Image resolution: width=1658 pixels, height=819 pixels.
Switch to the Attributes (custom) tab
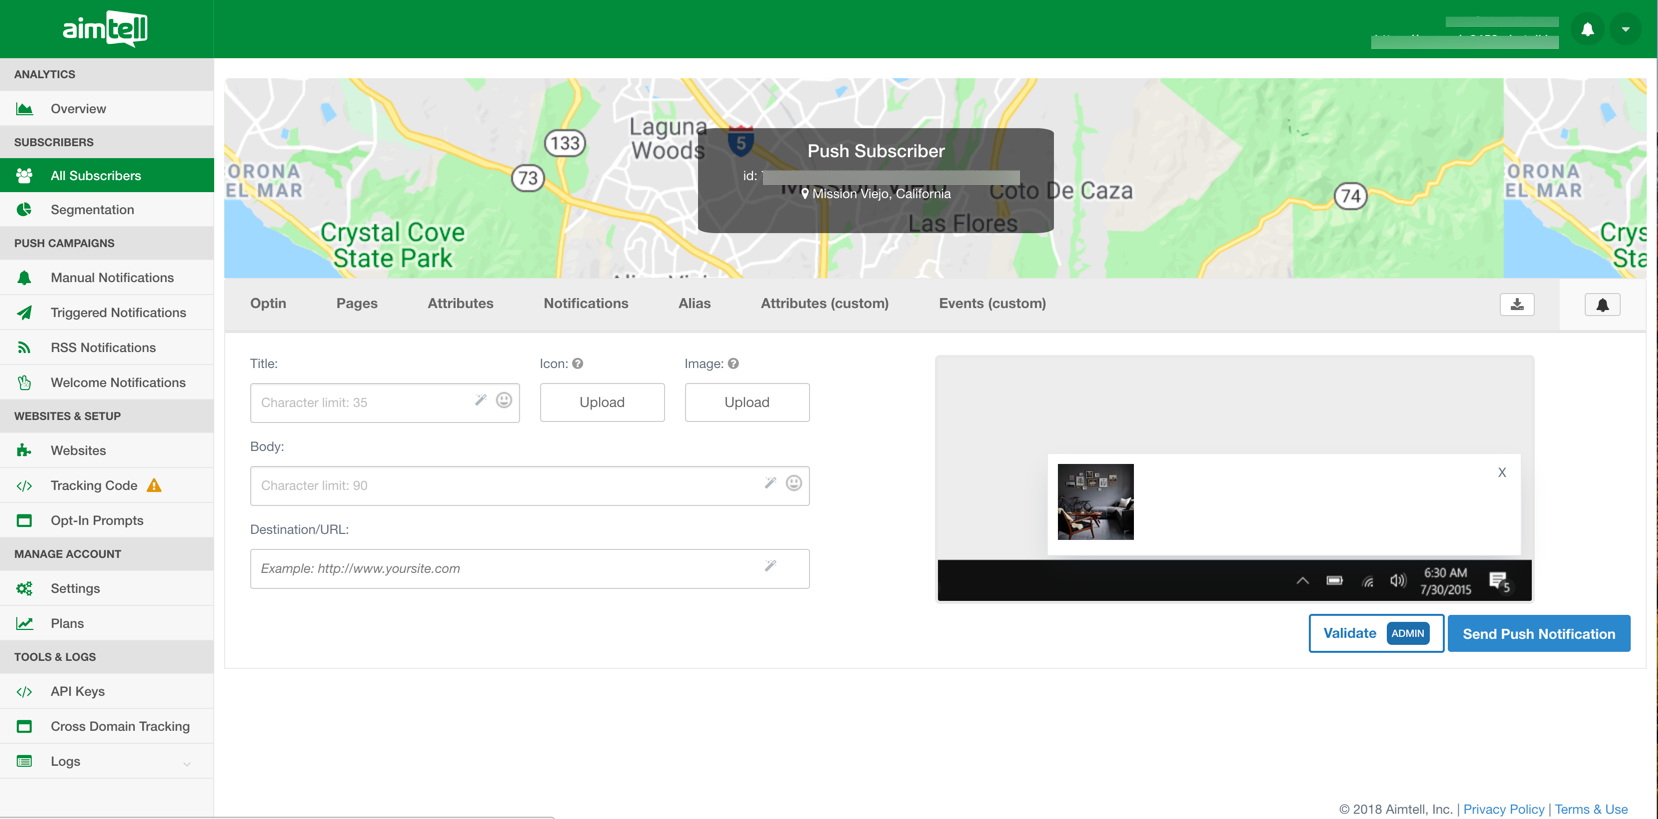824,303
